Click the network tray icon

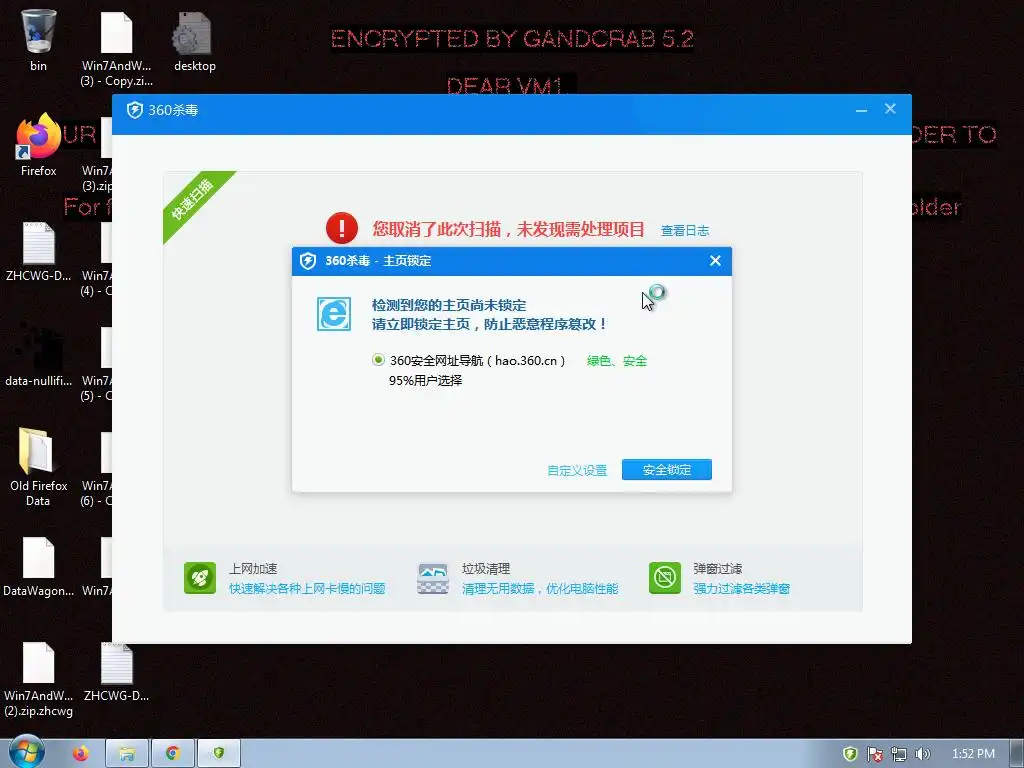click(x=899, y=754)
